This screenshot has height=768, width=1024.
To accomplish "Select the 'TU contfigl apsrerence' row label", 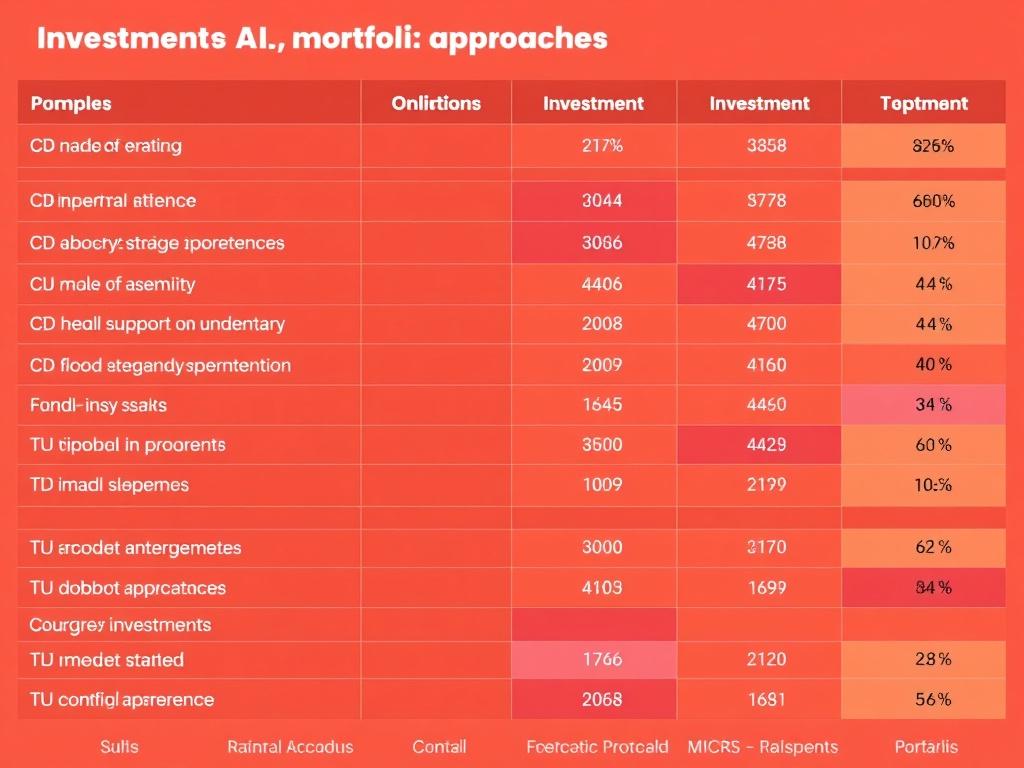I will click(122, 699).
